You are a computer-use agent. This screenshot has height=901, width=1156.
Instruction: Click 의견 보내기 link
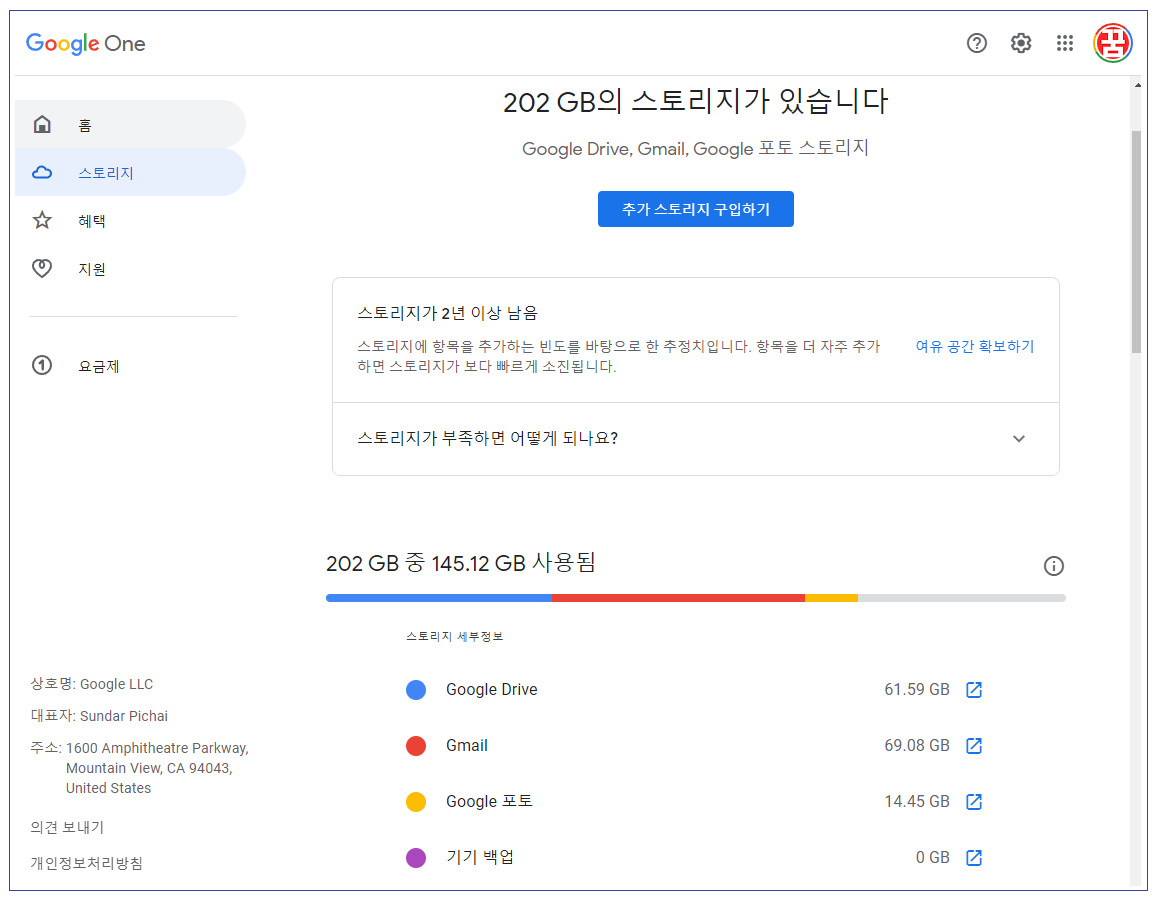coord(67,827)
